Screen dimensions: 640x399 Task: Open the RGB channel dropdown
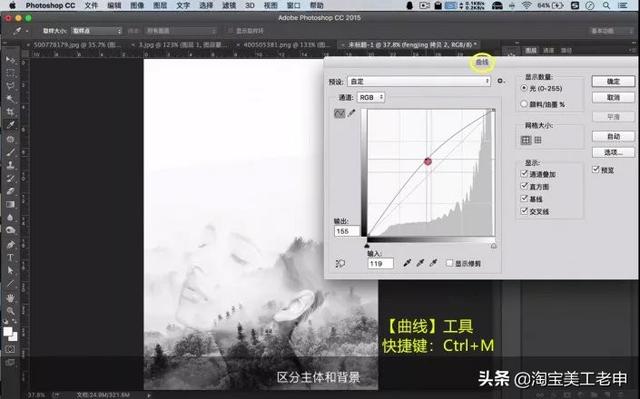(x=371, y=97)
